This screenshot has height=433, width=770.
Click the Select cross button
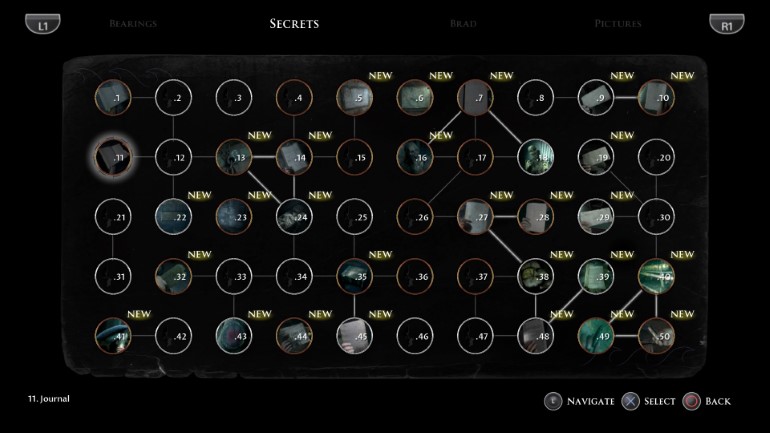click(629, 401)
